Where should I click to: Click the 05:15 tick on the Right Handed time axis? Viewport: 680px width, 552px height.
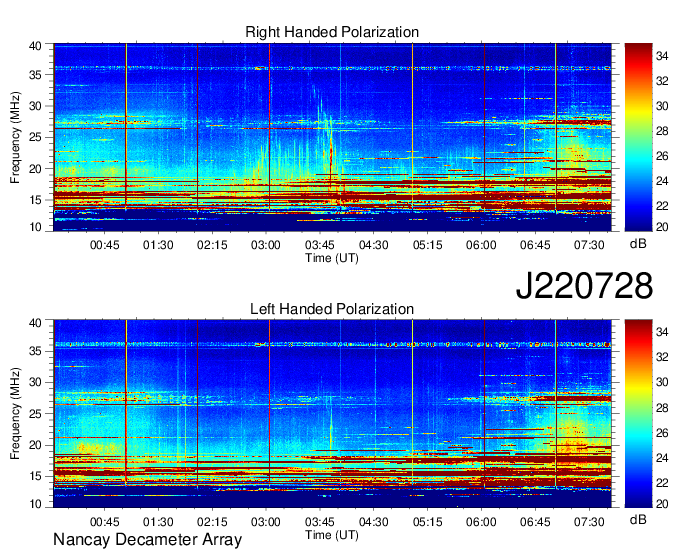428,245
